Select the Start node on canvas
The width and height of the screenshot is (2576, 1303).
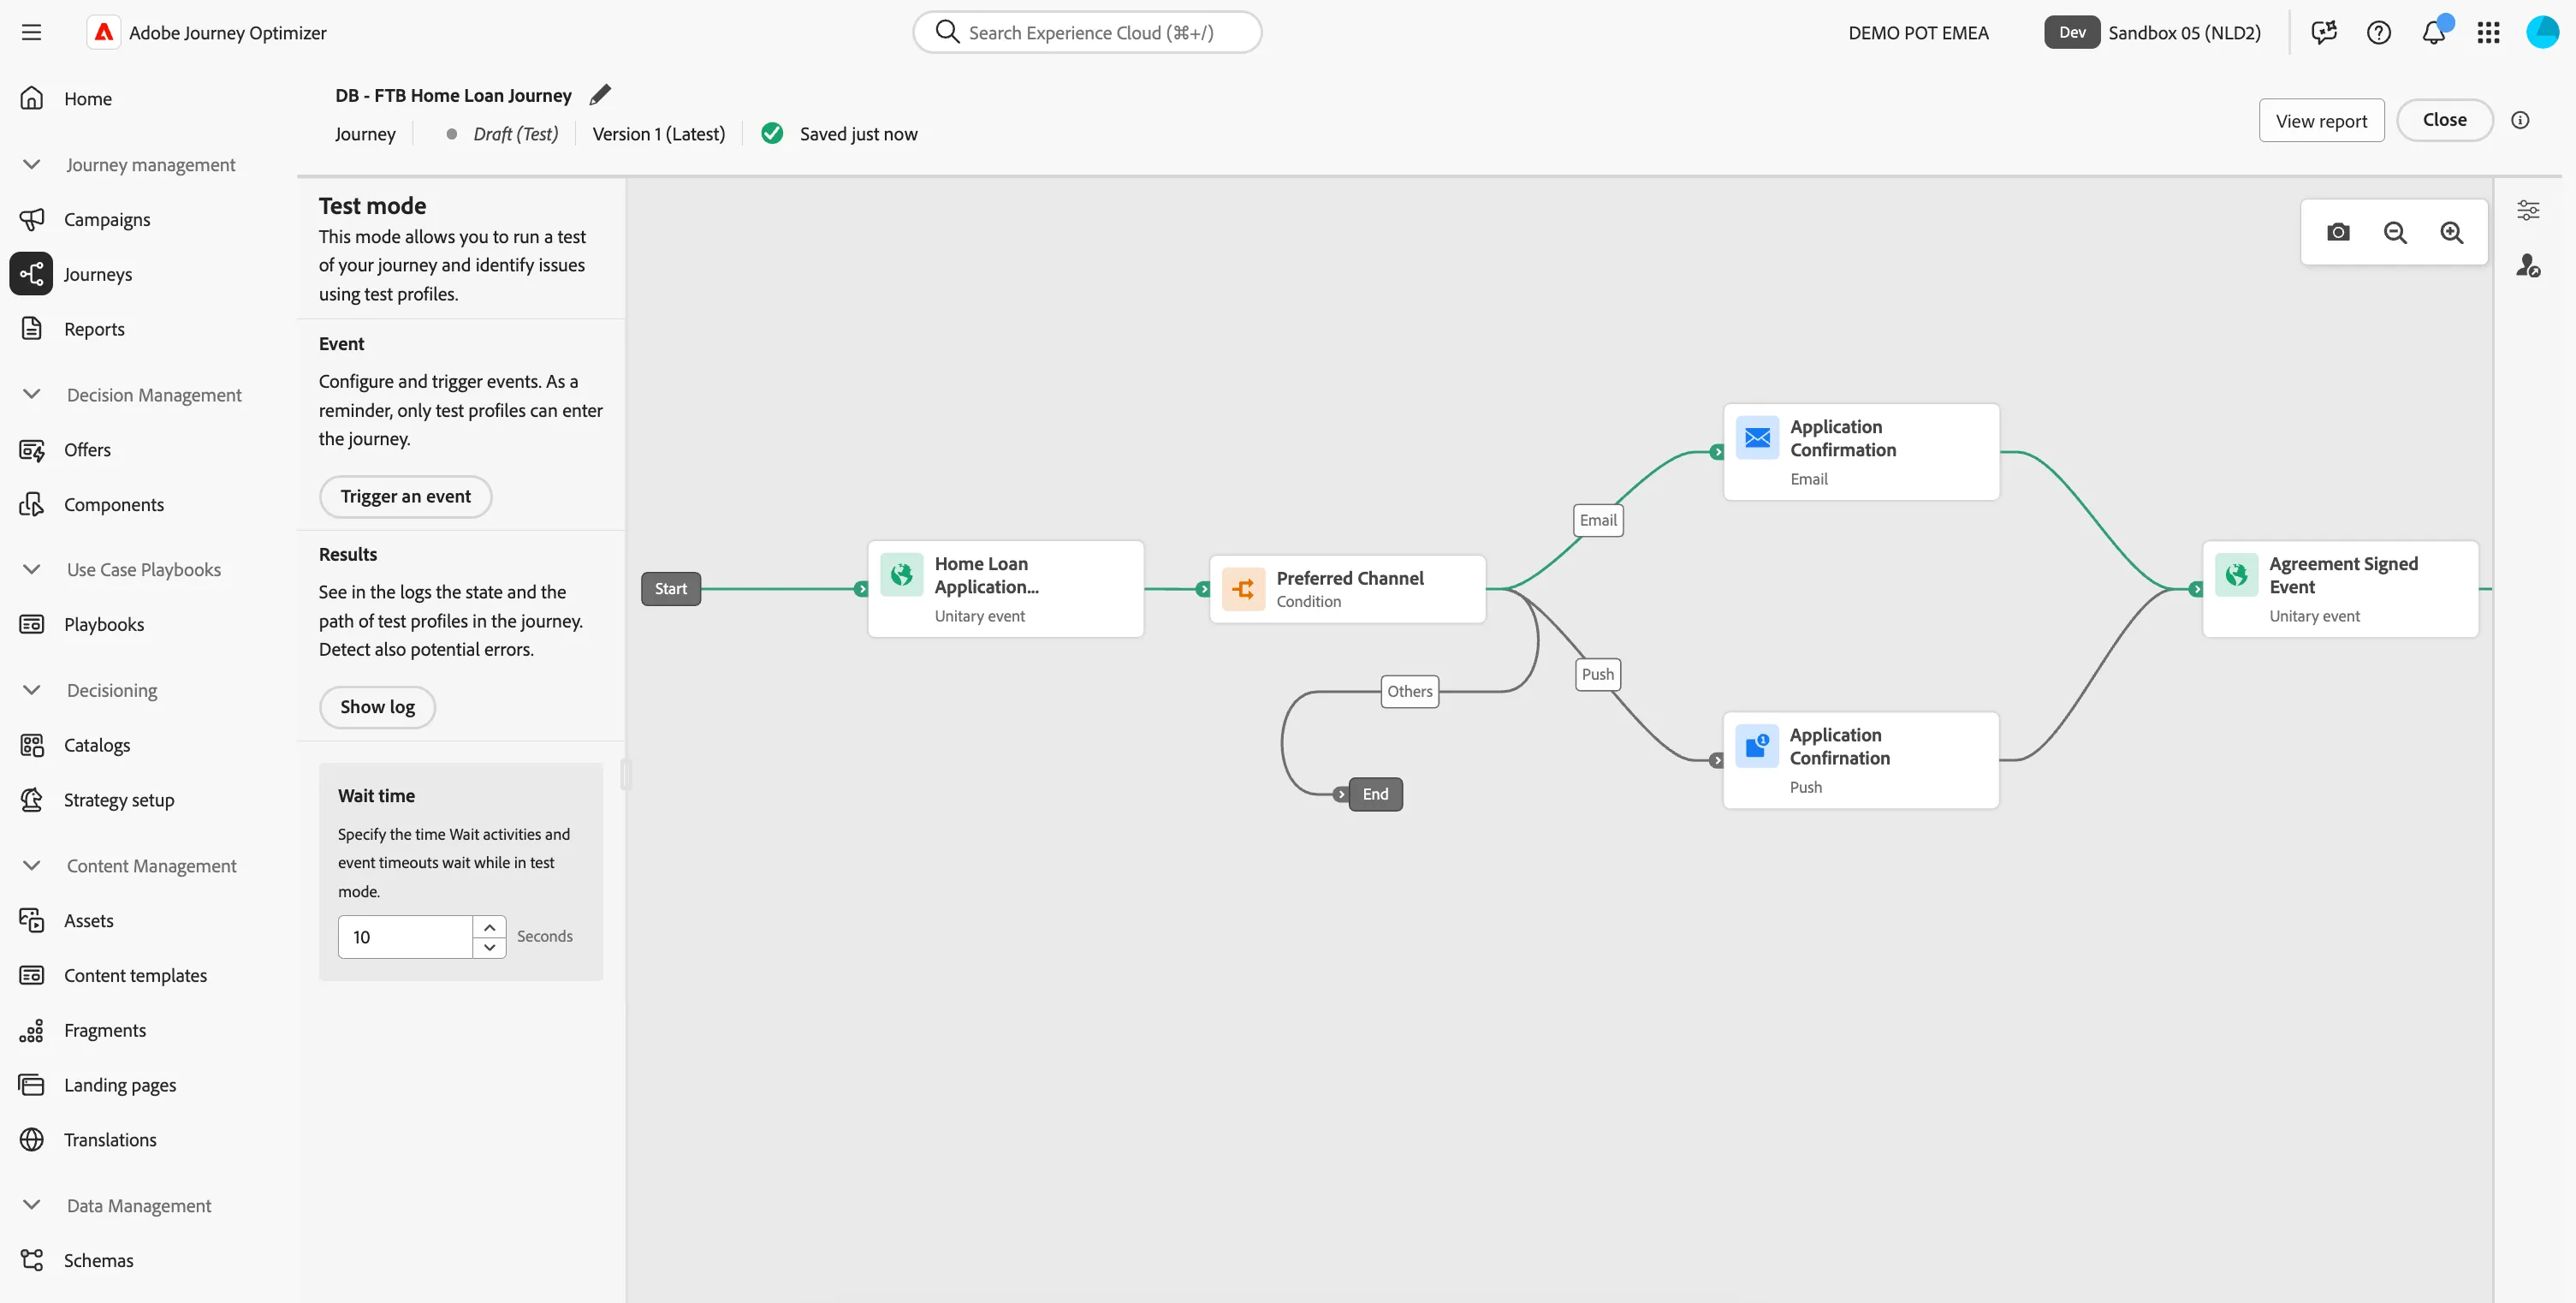[x=671, y=589]
